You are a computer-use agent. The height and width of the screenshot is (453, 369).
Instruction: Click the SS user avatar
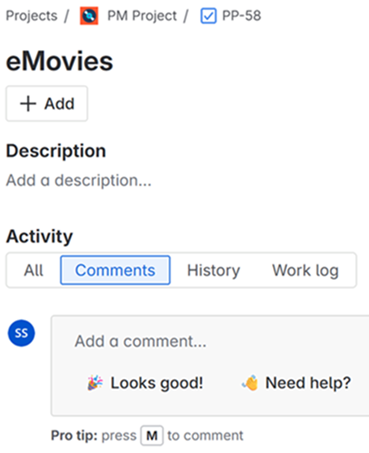[21, 333]
